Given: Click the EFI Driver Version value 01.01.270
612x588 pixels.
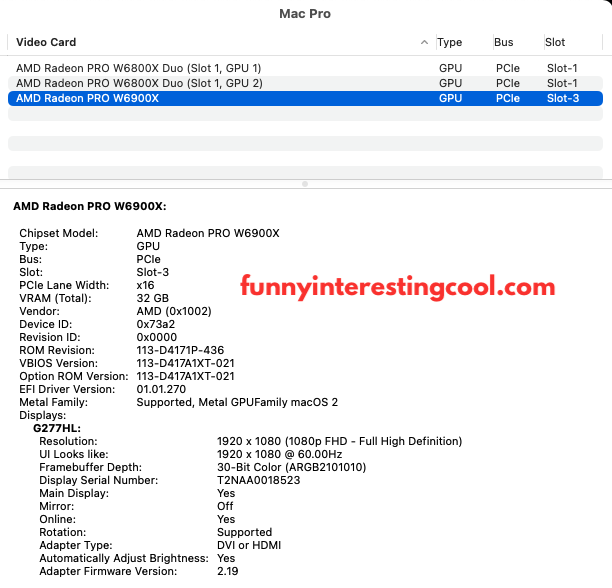Looking at the screenshot, I should [x=161, y=389].
